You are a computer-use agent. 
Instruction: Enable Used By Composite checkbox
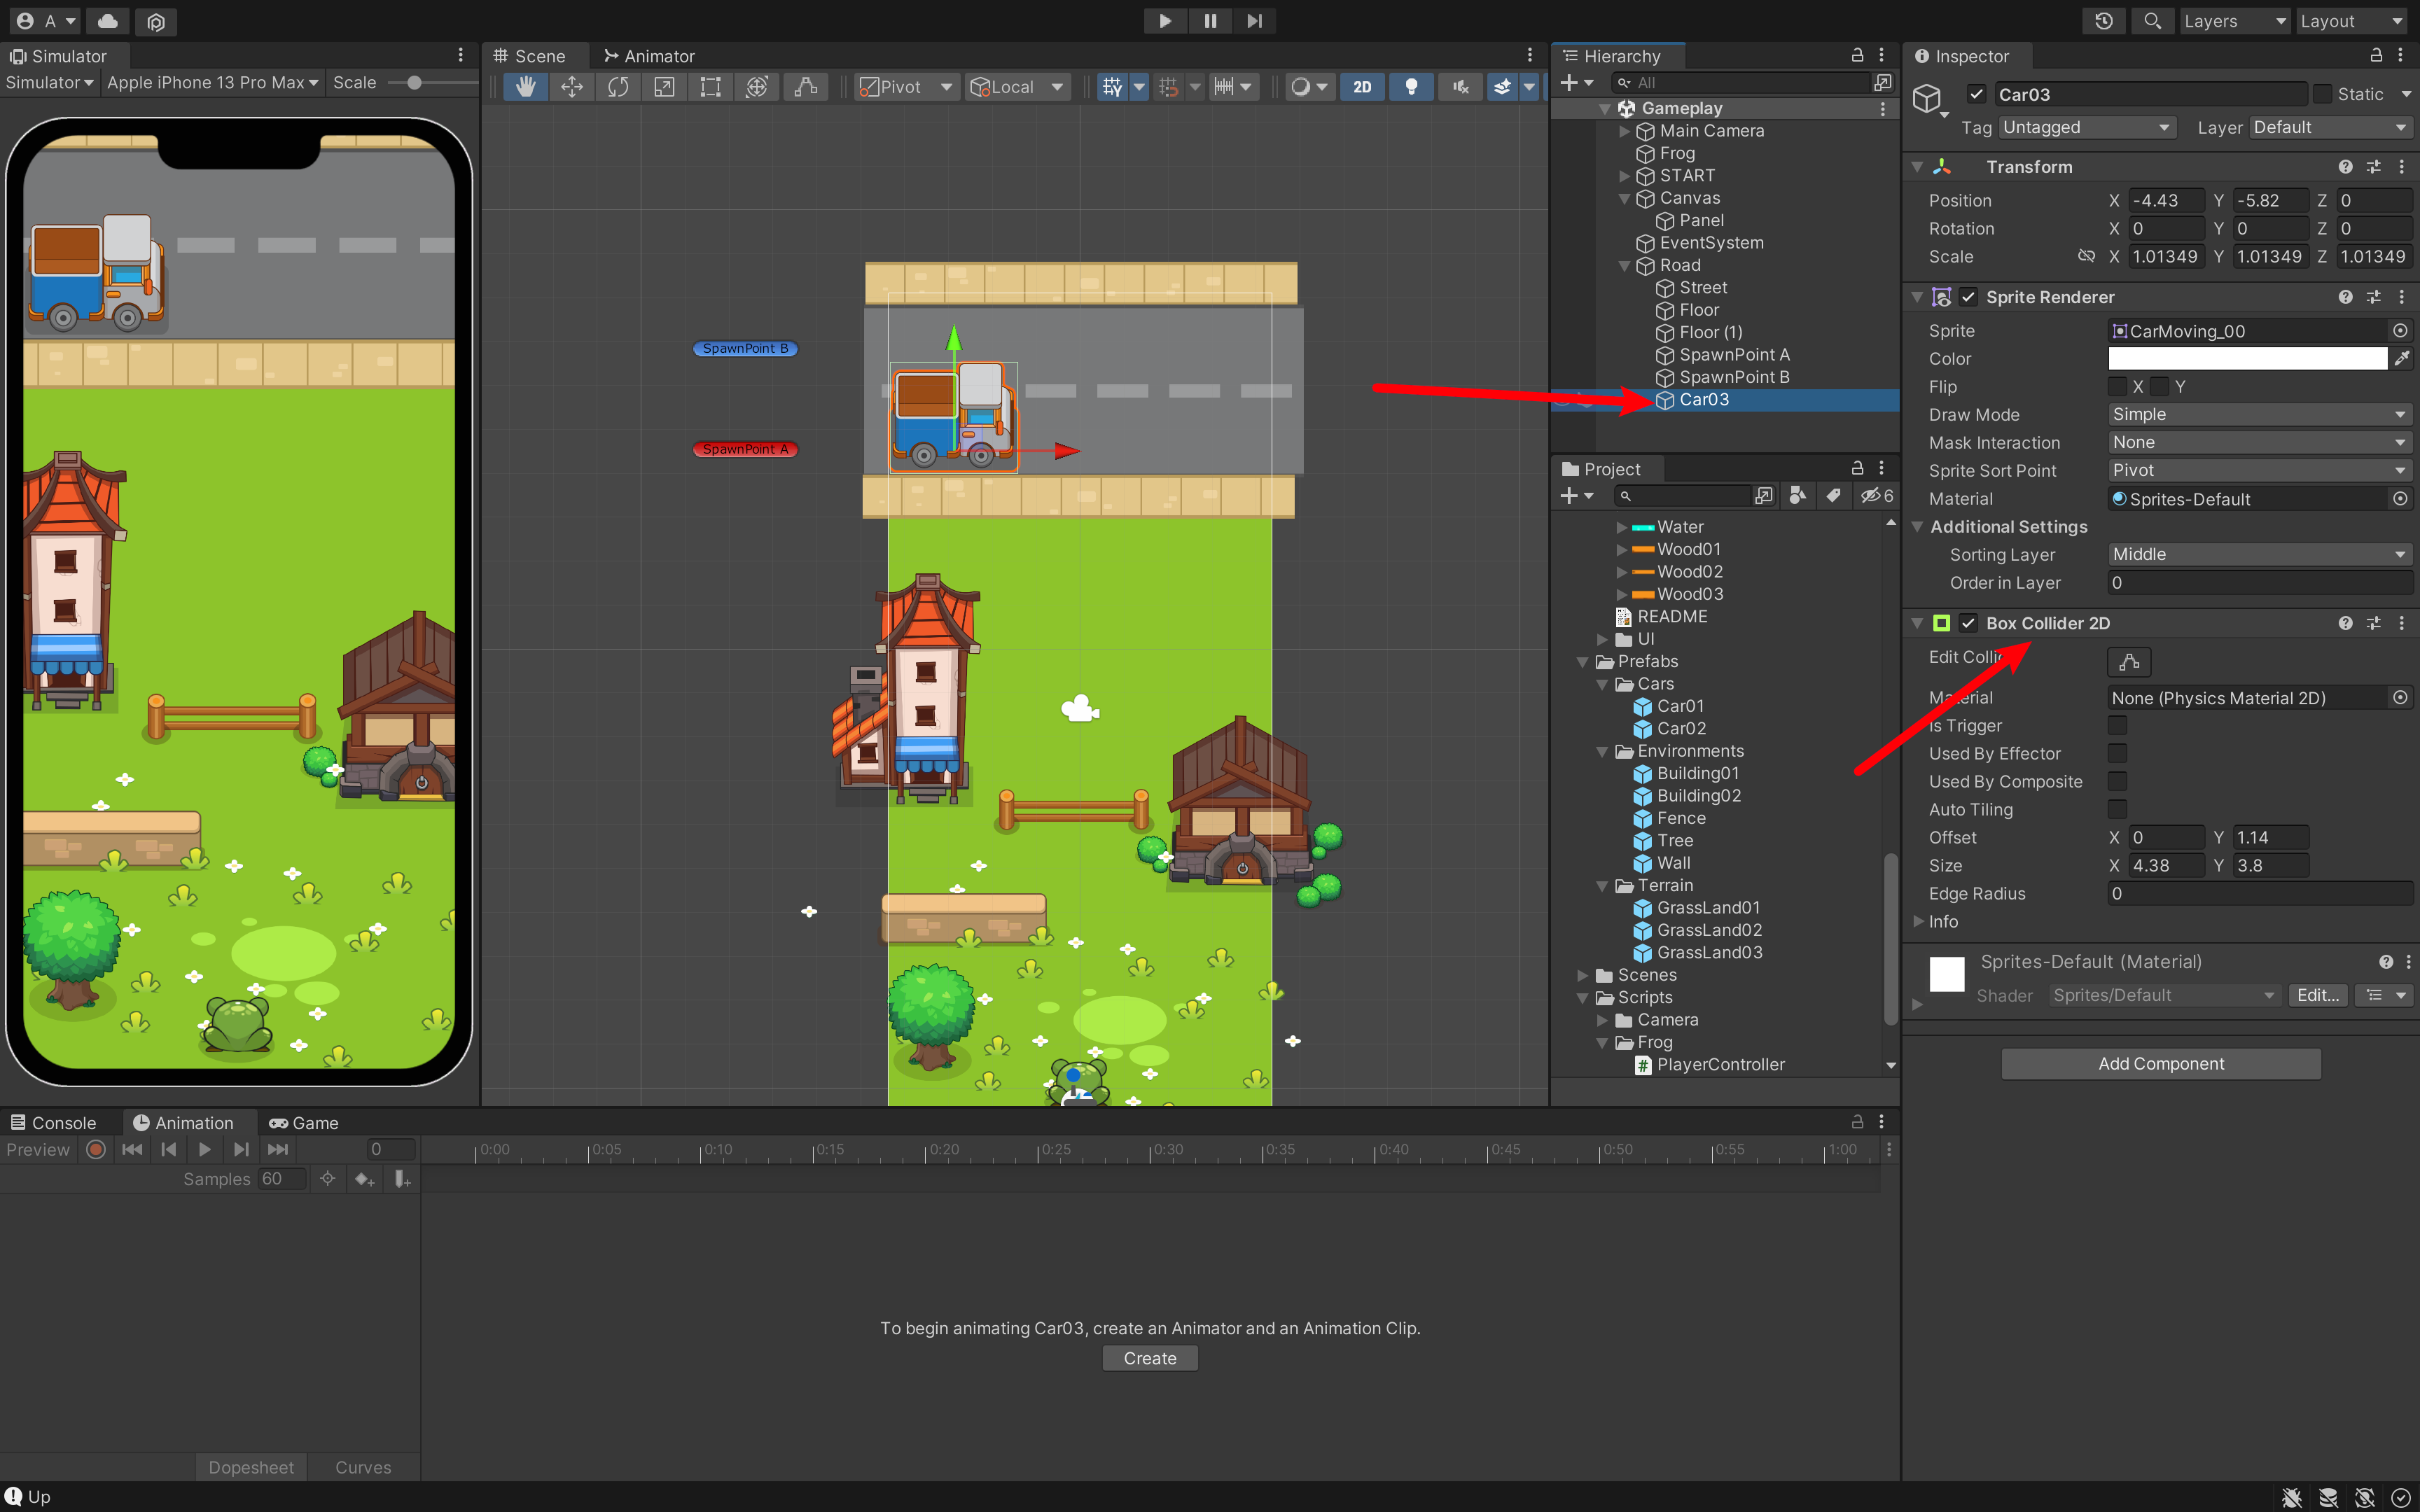tap(2117, 781)
